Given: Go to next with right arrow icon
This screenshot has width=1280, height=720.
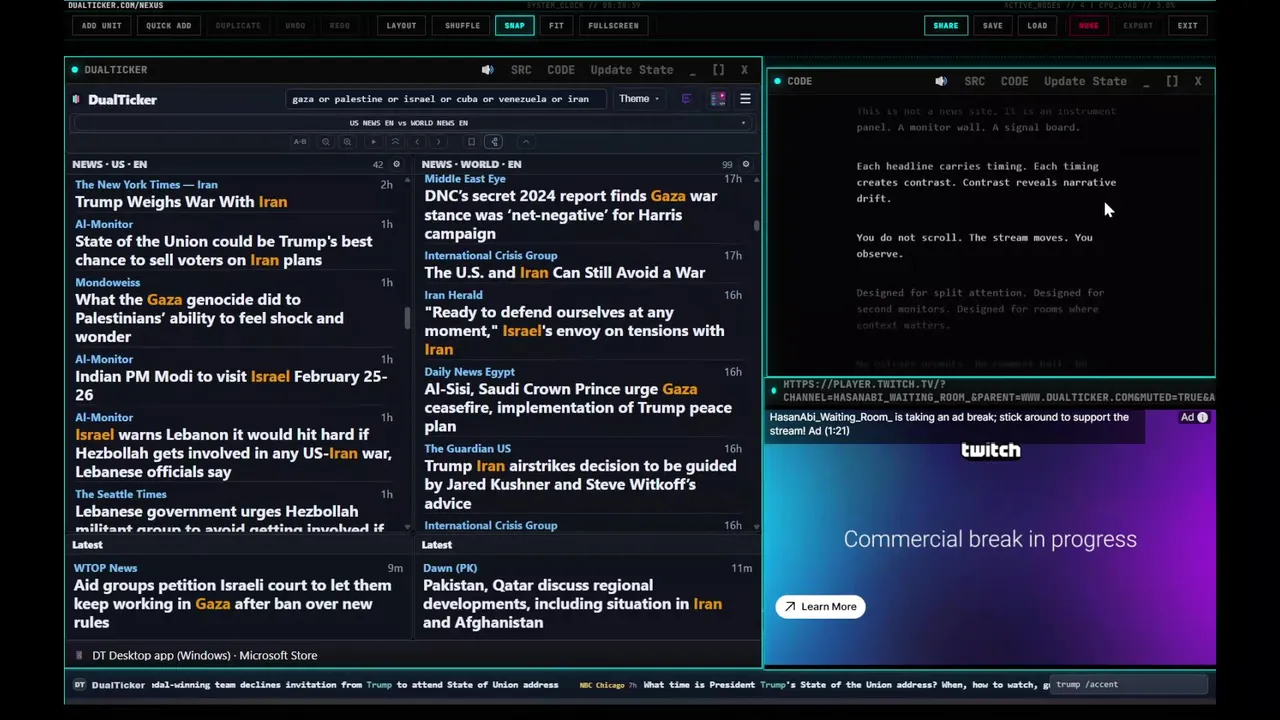Looking at the screenshot, I should 438,142.
